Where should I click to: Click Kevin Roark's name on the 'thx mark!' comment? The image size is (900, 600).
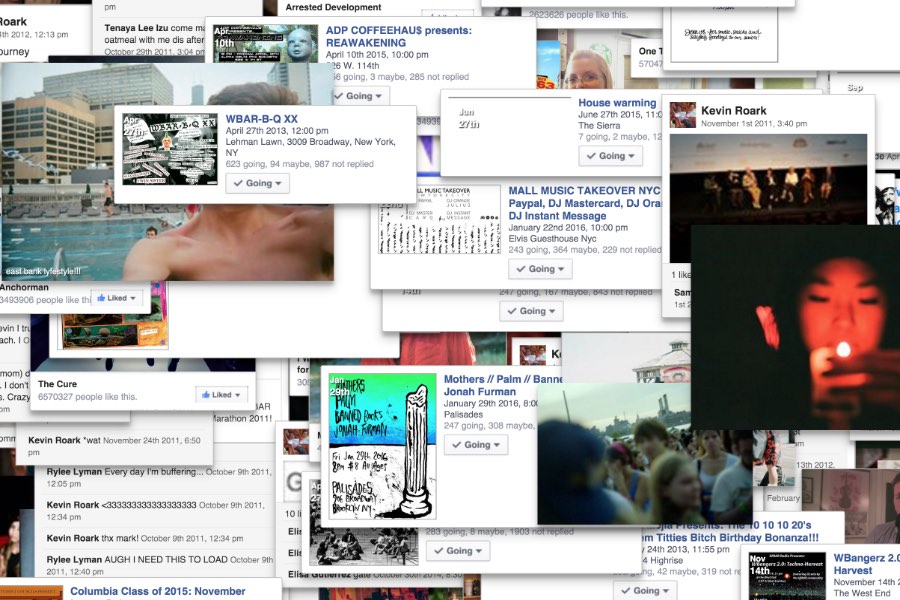tap(73, 538)
